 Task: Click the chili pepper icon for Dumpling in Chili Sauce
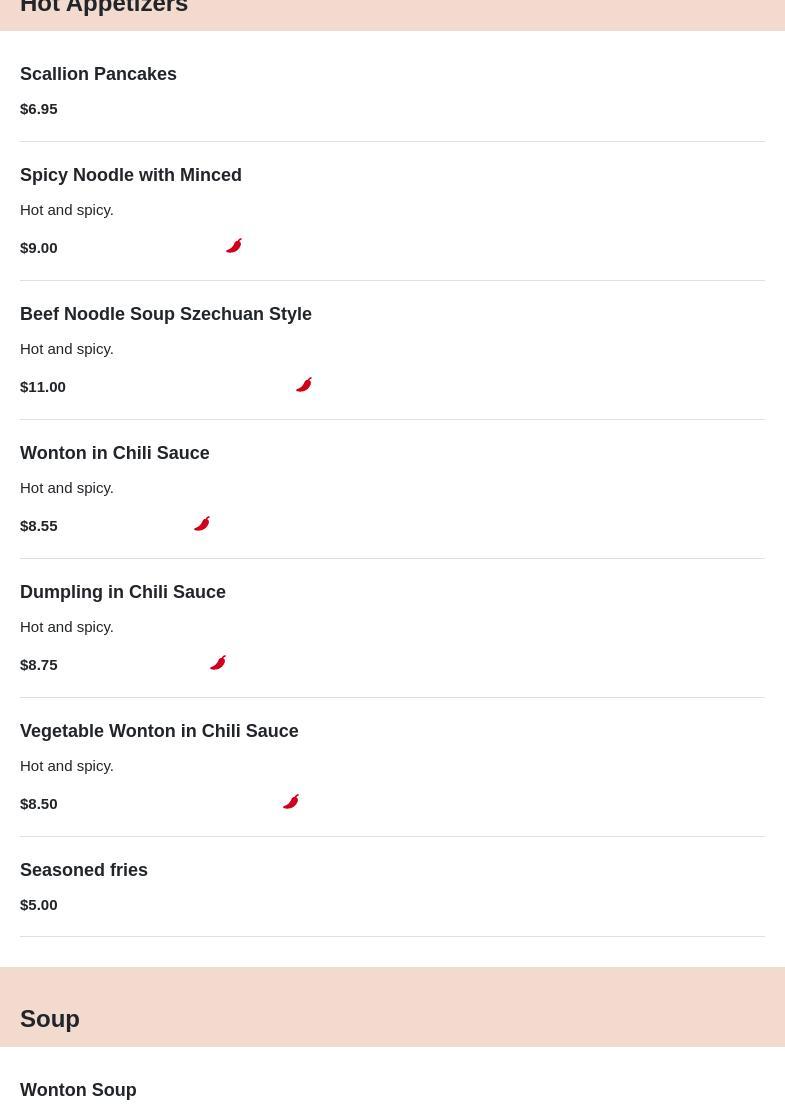[x=218, y=663]
